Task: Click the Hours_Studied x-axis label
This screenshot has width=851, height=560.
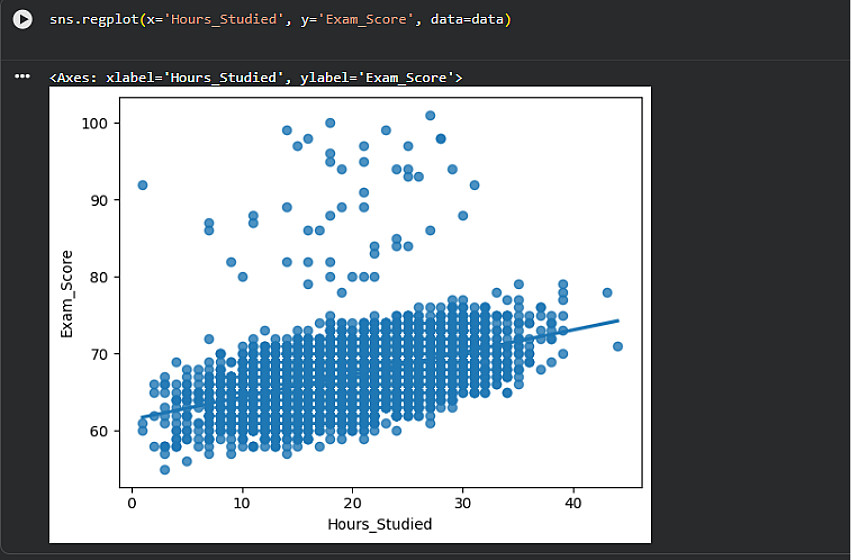Action: (380, 524)
